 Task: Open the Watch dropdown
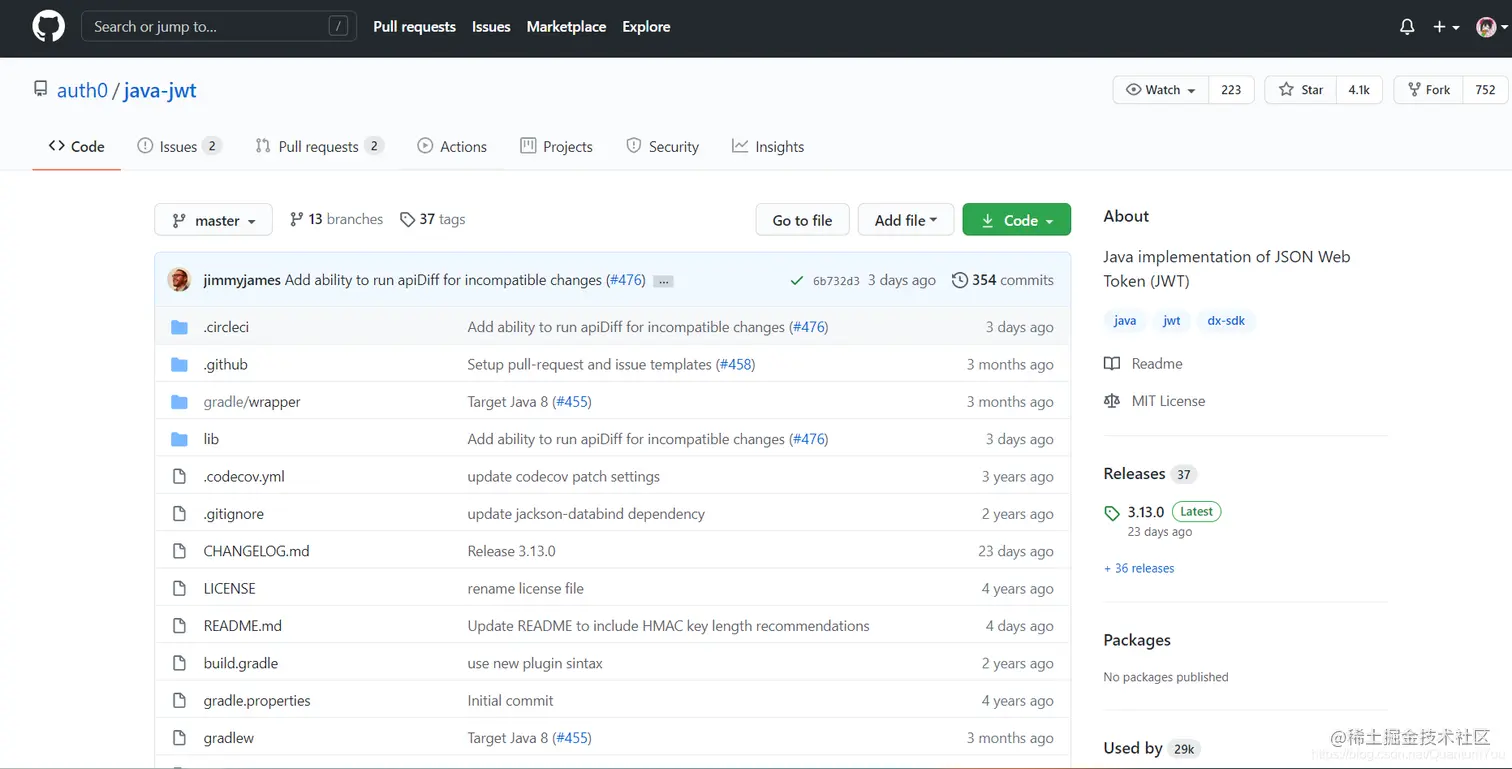tap(1161, 90)
